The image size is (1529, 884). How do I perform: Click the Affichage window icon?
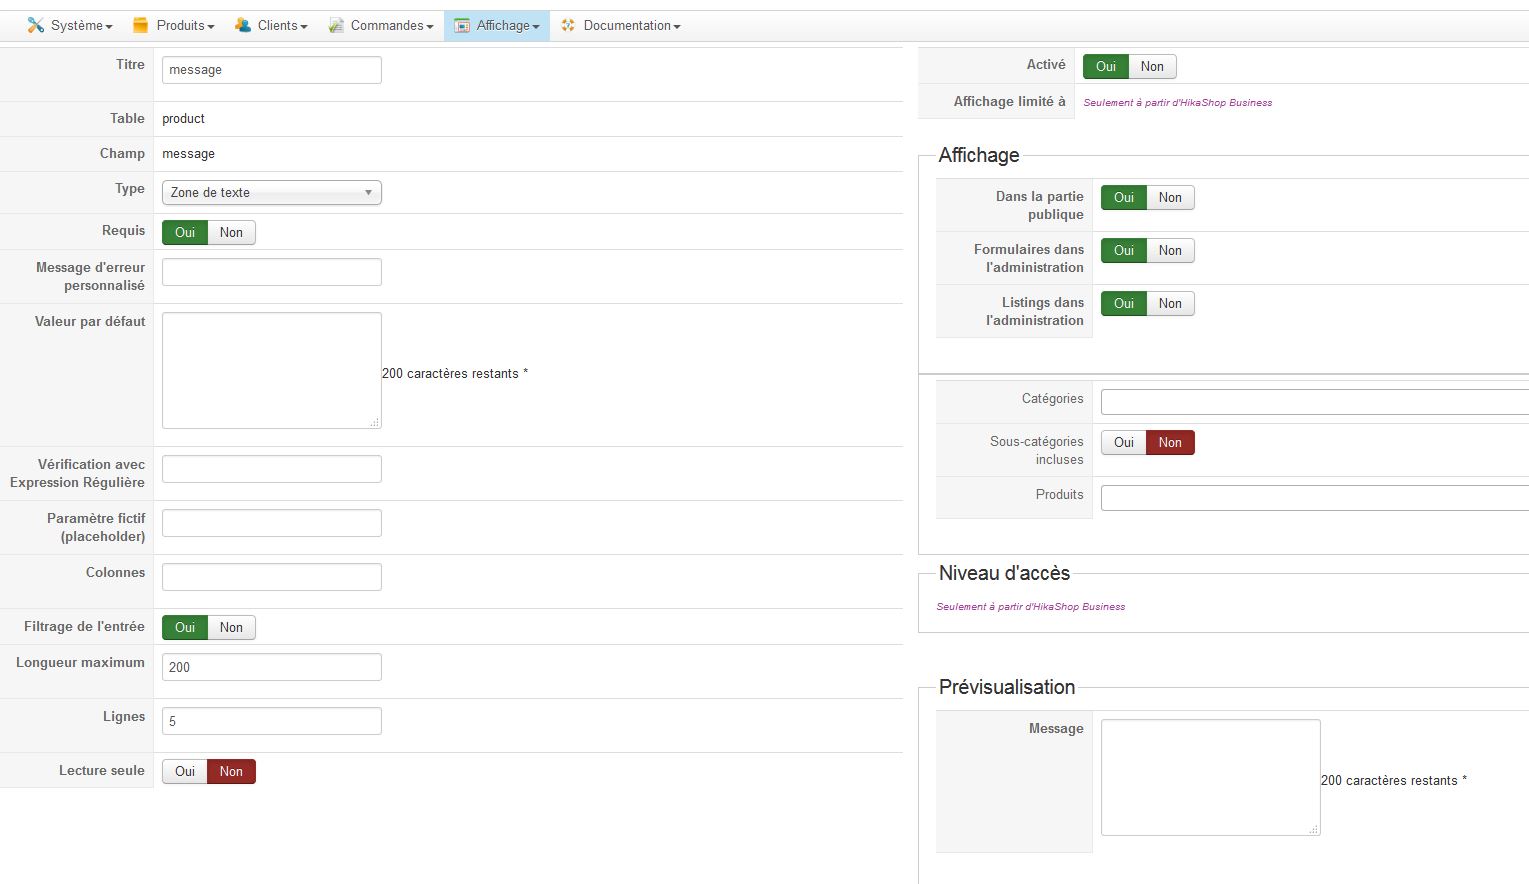point(462,25)
